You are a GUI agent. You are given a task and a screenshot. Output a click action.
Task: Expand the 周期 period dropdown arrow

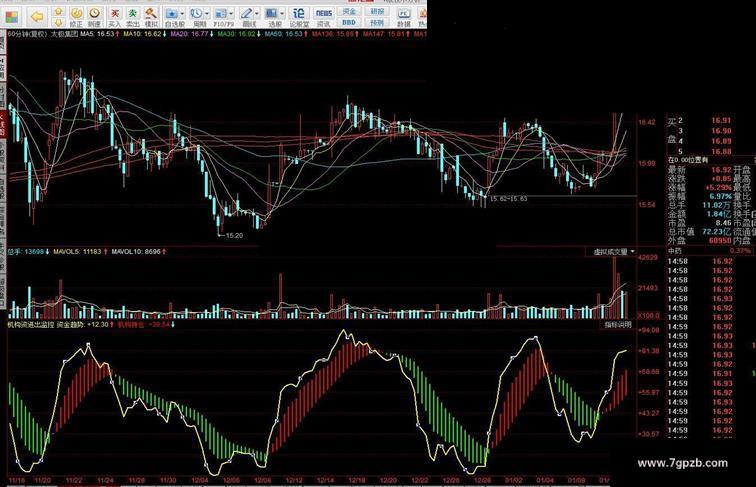coord(207,14)
